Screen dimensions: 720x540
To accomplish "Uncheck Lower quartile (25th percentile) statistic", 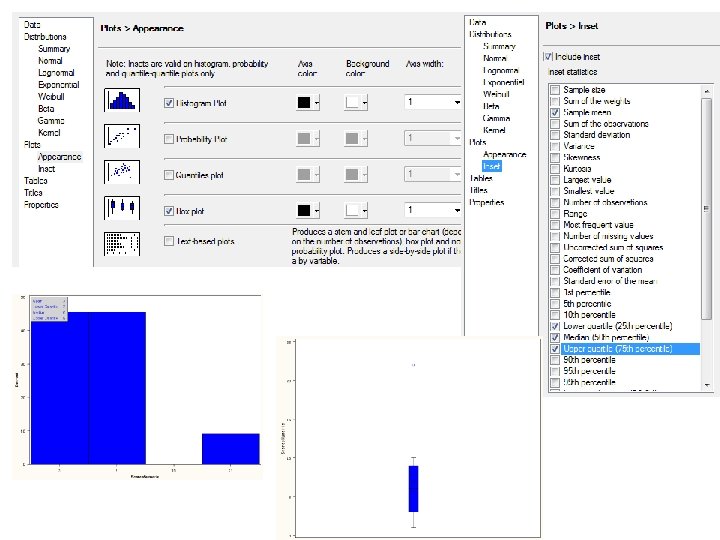I will tap(555, 326).
